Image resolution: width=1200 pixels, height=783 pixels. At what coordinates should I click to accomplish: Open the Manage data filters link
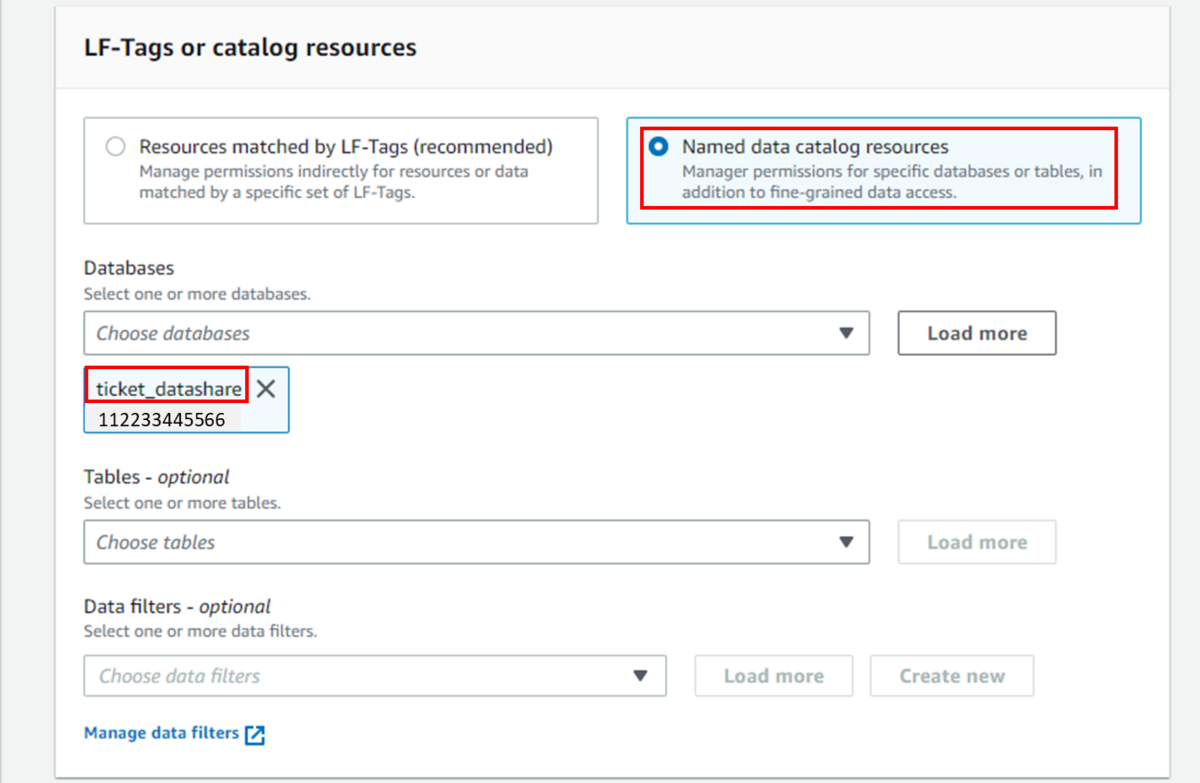coord(161,733)
